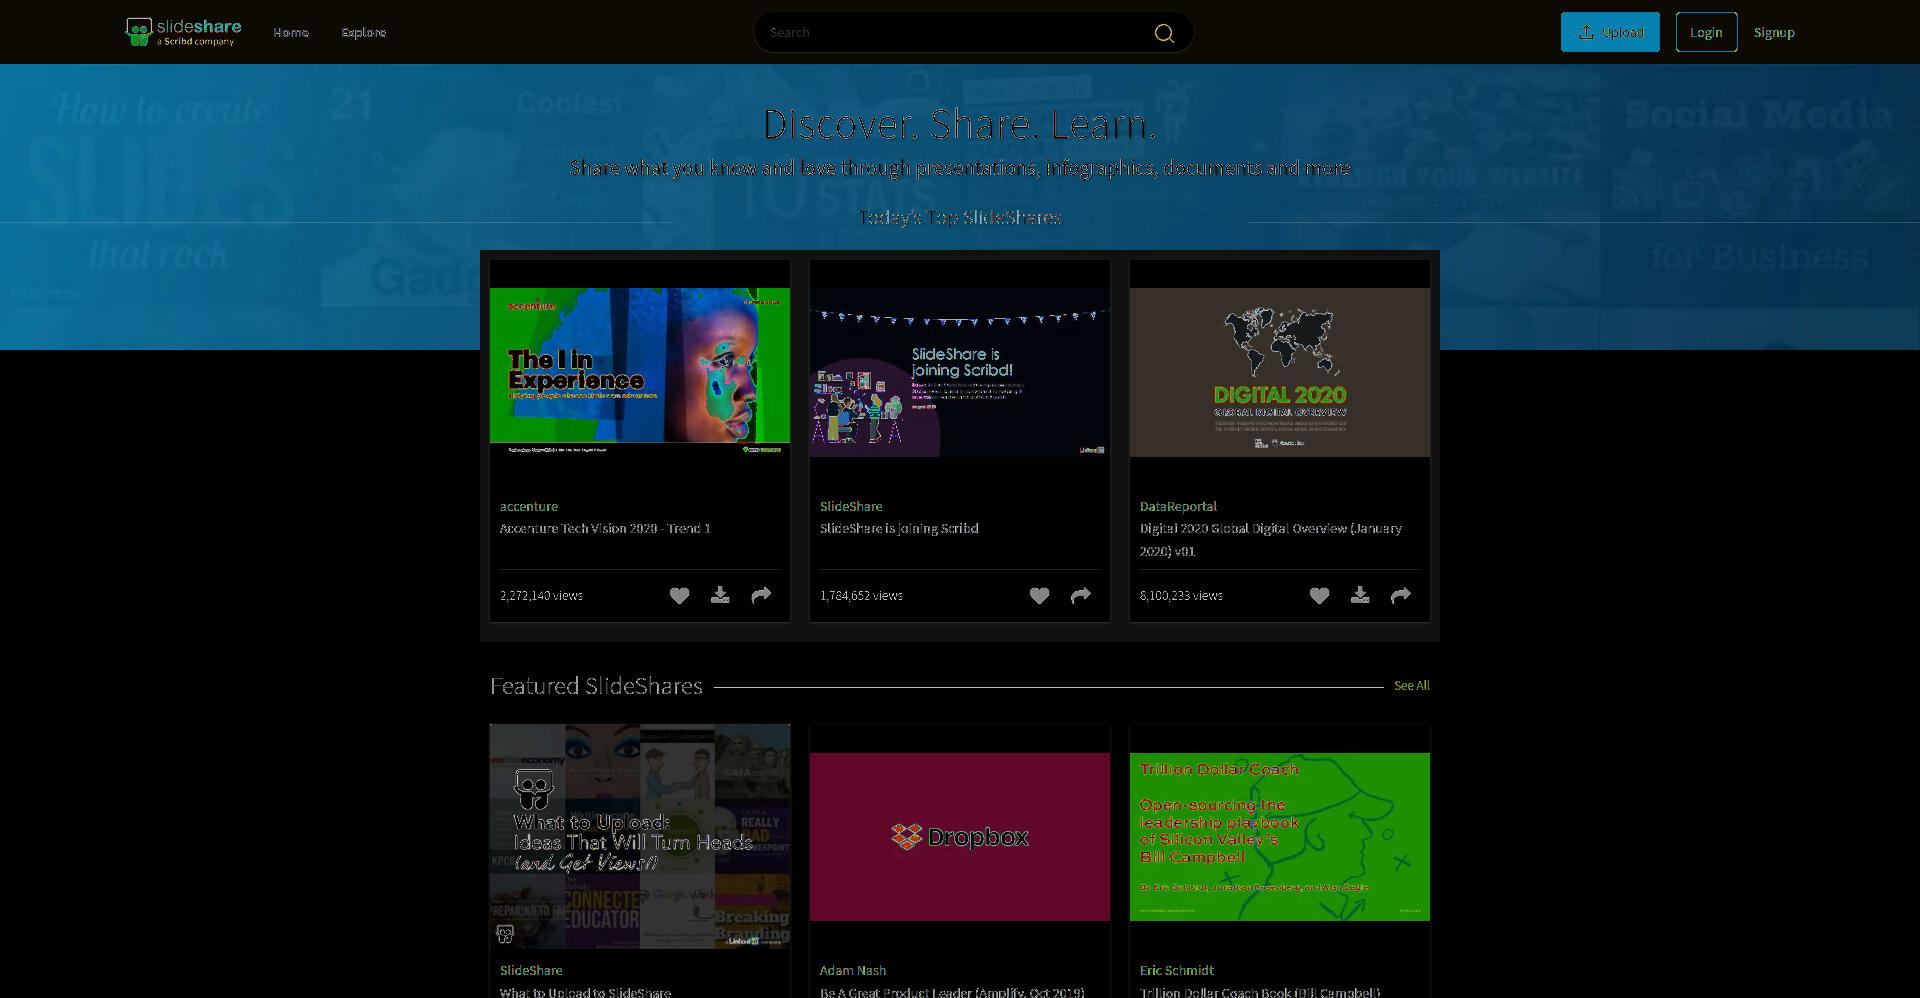Open the Digital 2020 world map thumbnail
1920x998 pixels.
pyautogui.click(x=1280, y=372)
